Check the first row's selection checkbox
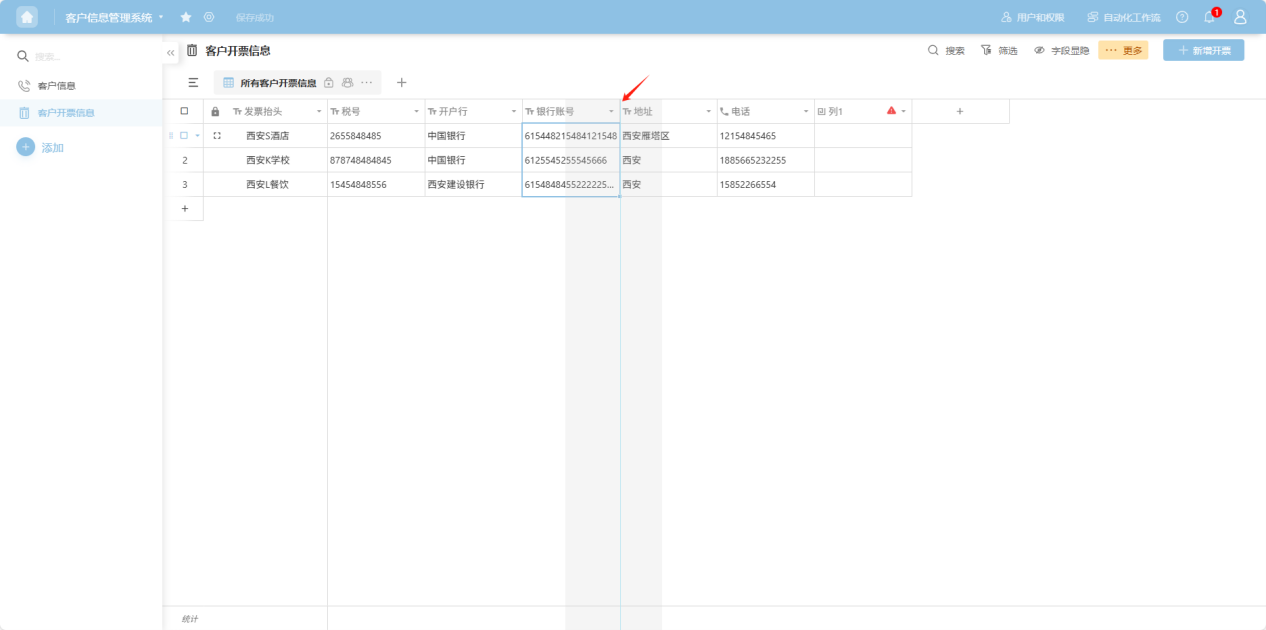The image size is (1266, 630). point(184,135)
